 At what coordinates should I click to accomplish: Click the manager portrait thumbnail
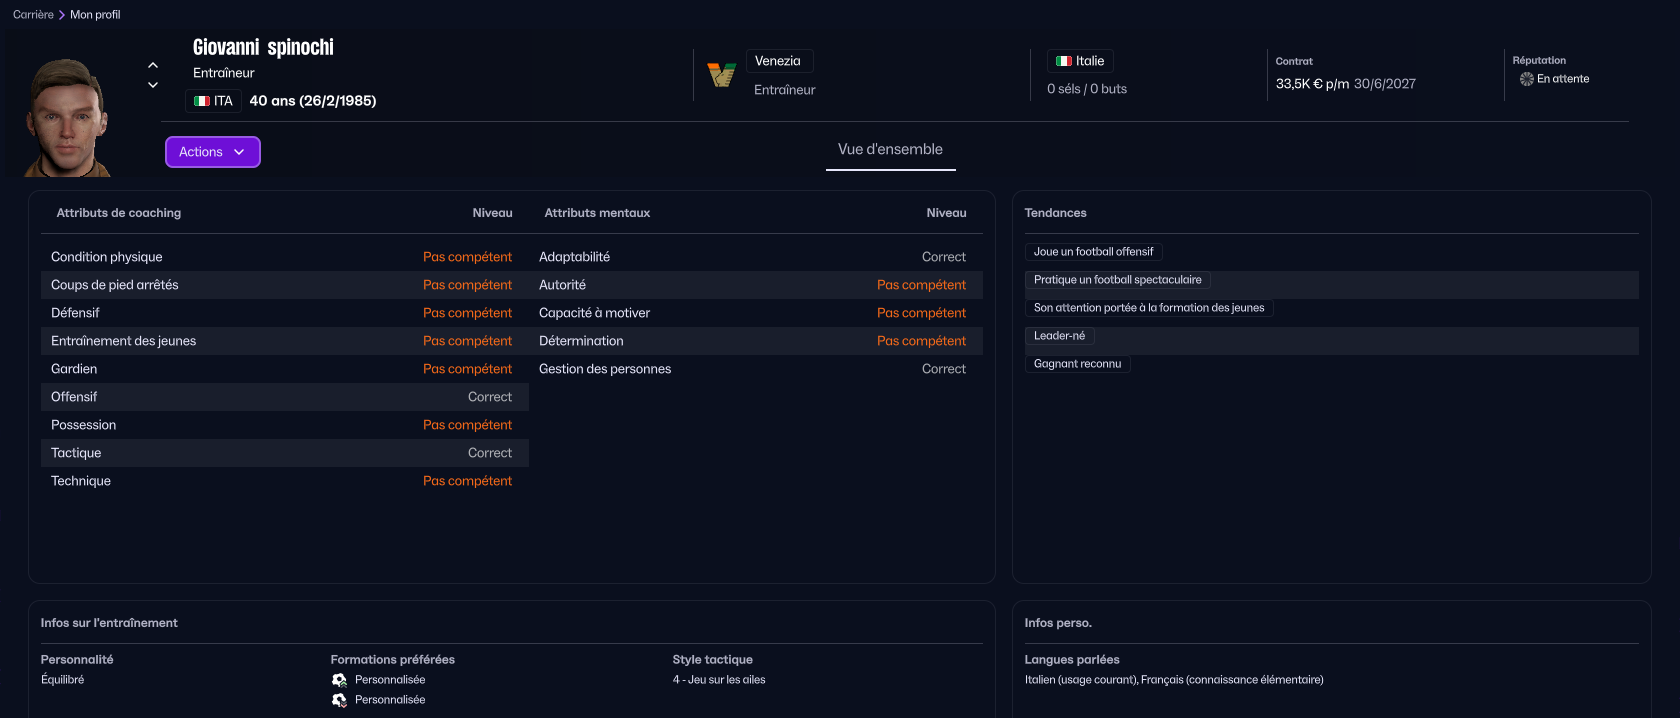[x=67, y=118]
